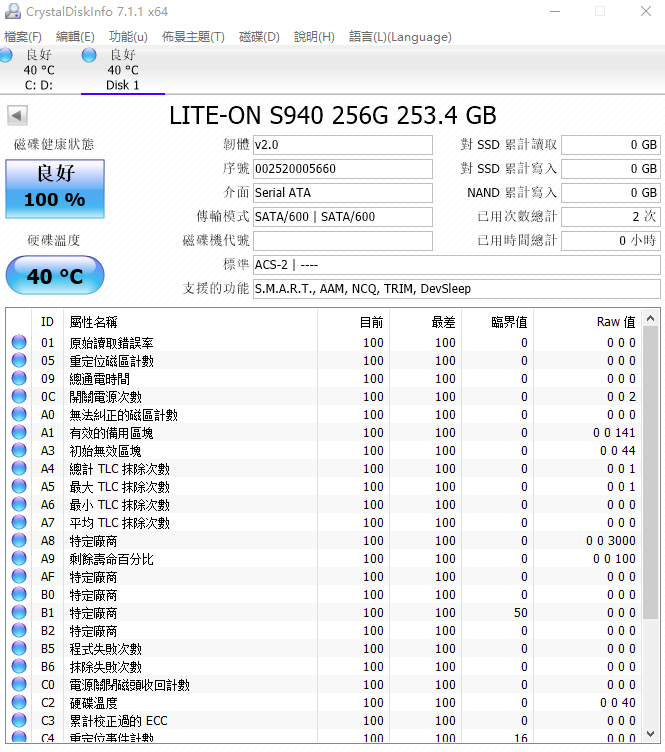Click status icon for attribute A3 初始無效區塊

coord(19,450)
